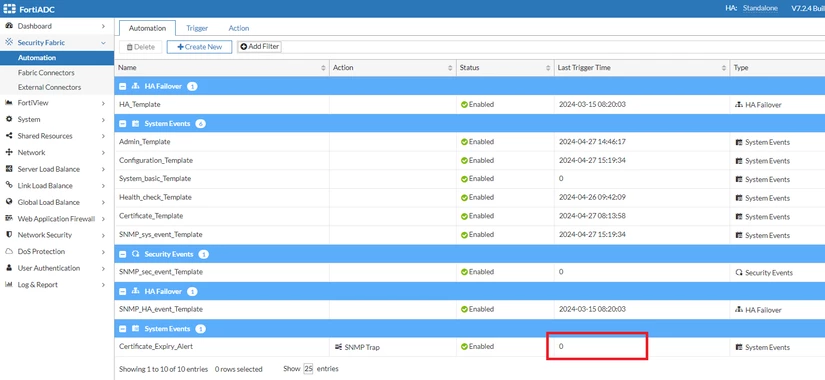Expand the Dashboard sidebar chevron
825x380 pixels.
(104, 26)
